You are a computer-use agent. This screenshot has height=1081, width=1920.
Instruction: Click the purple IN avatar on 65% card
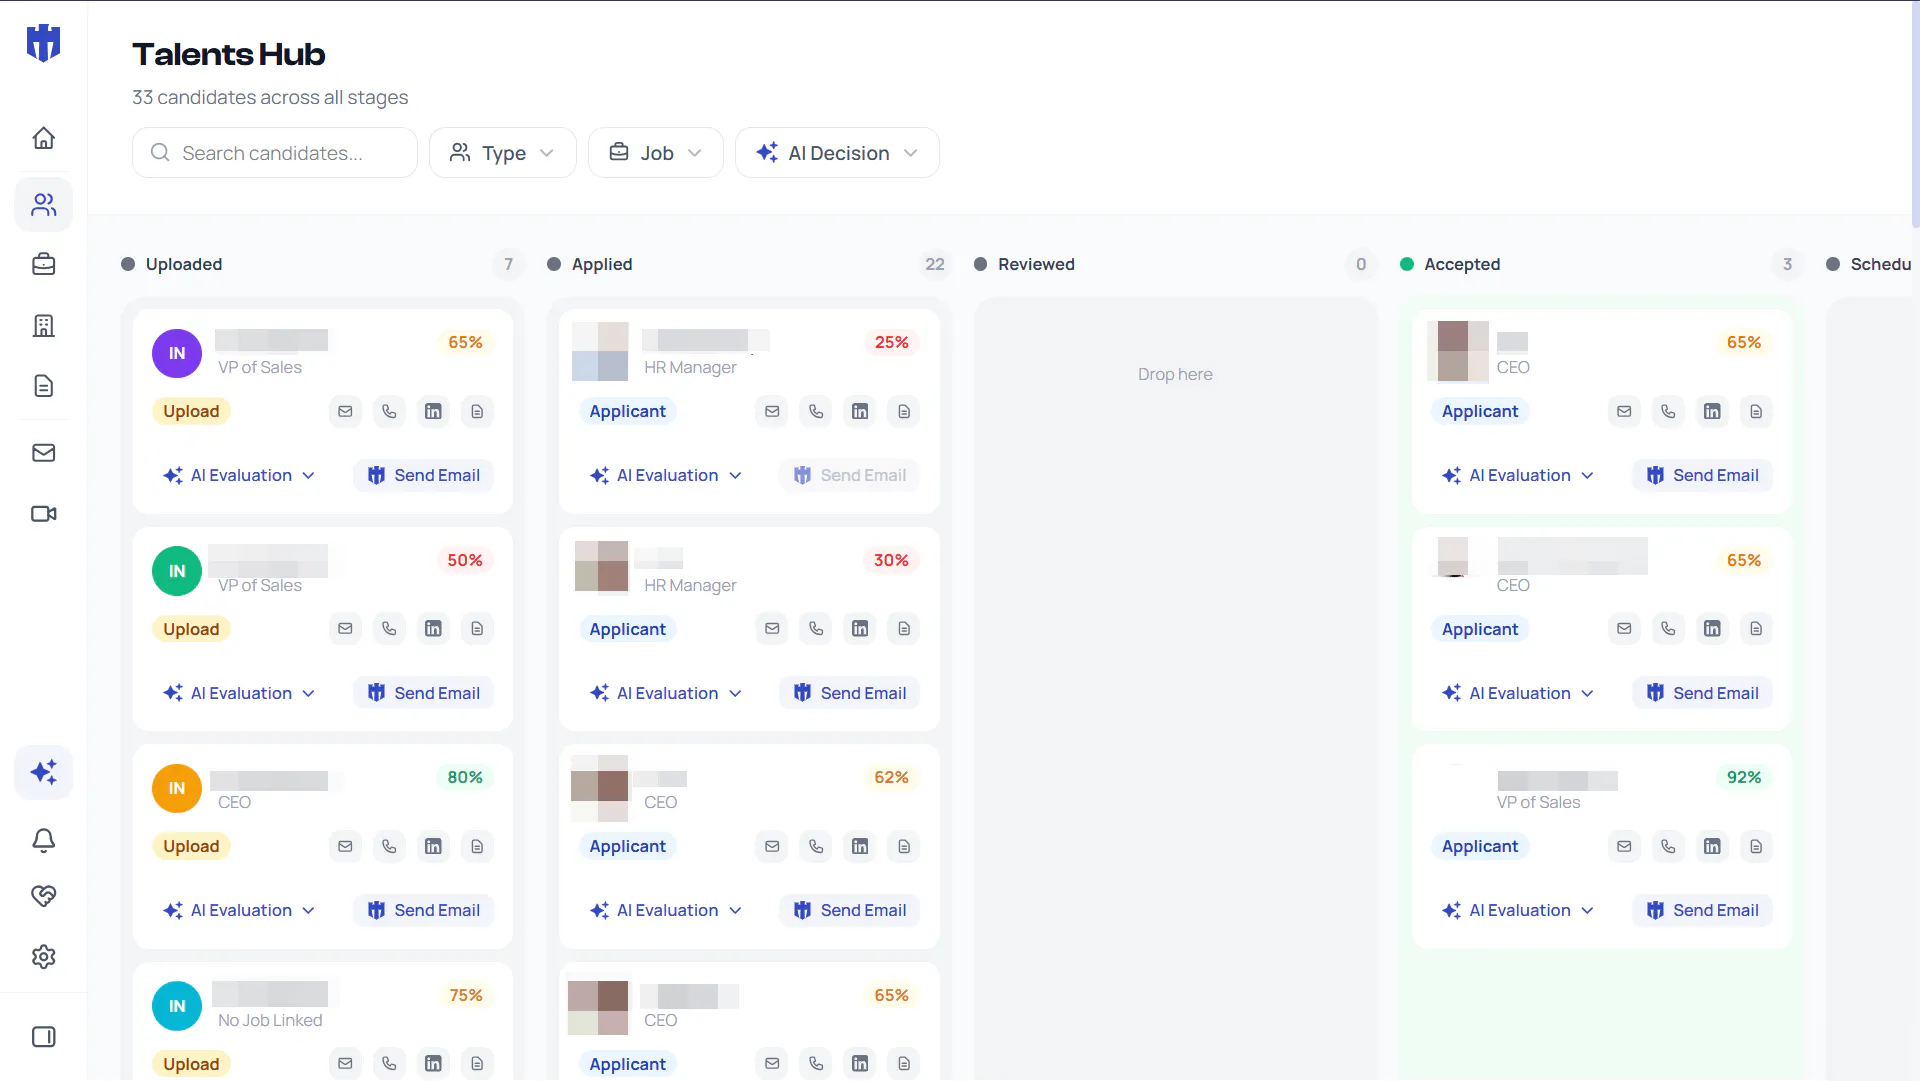click(x=177, y=353)
